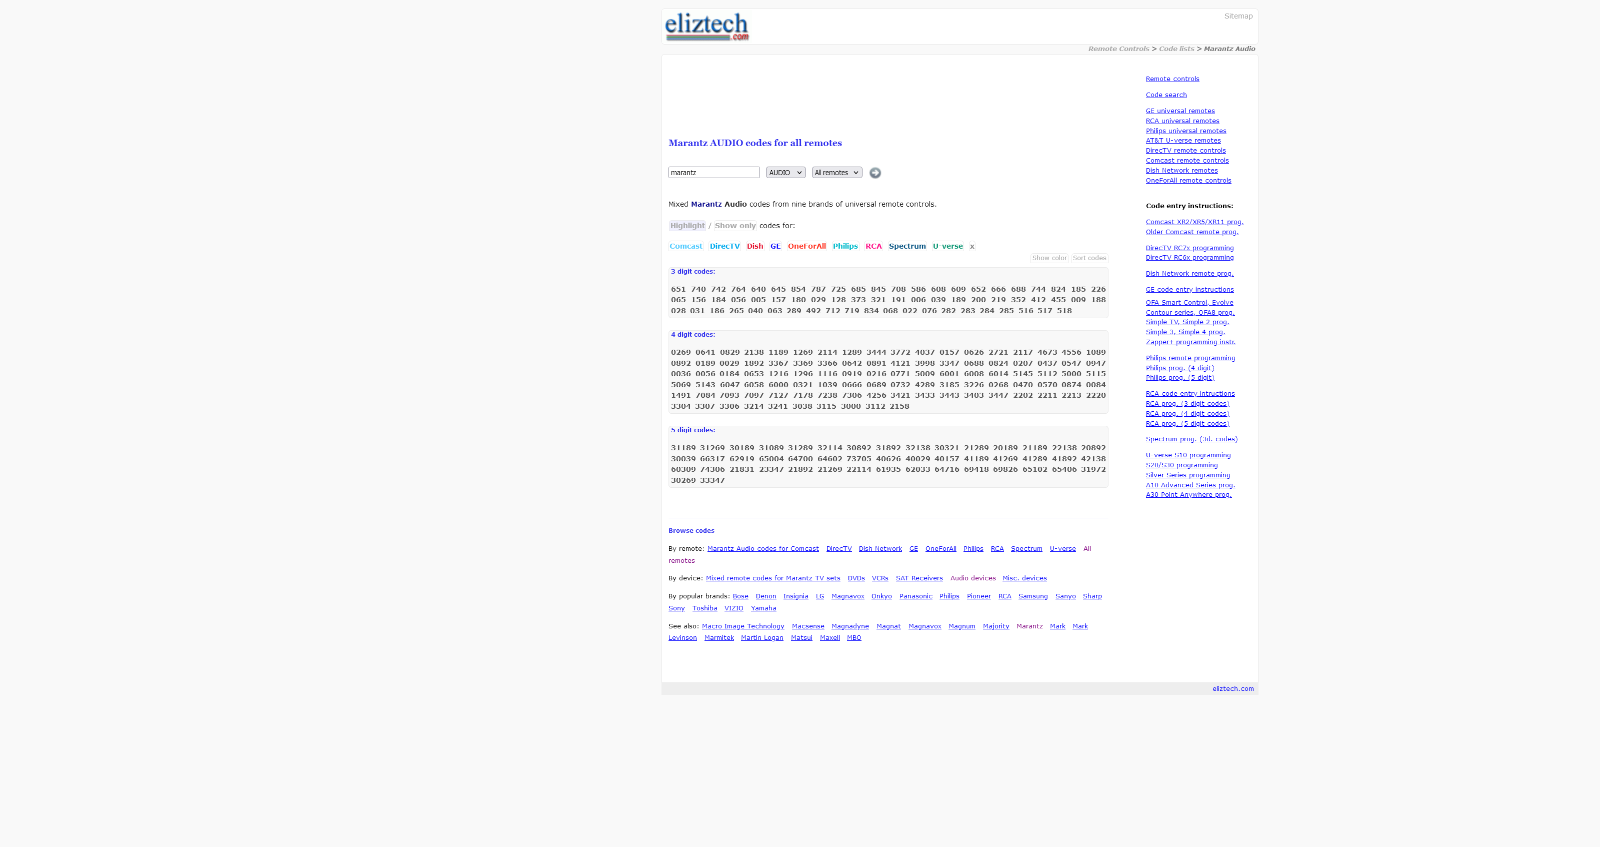This screenshot has width=1600, height=847.
Task: Open DirecTV remote controls sidebar link
Action: (x=1186, y=151)
